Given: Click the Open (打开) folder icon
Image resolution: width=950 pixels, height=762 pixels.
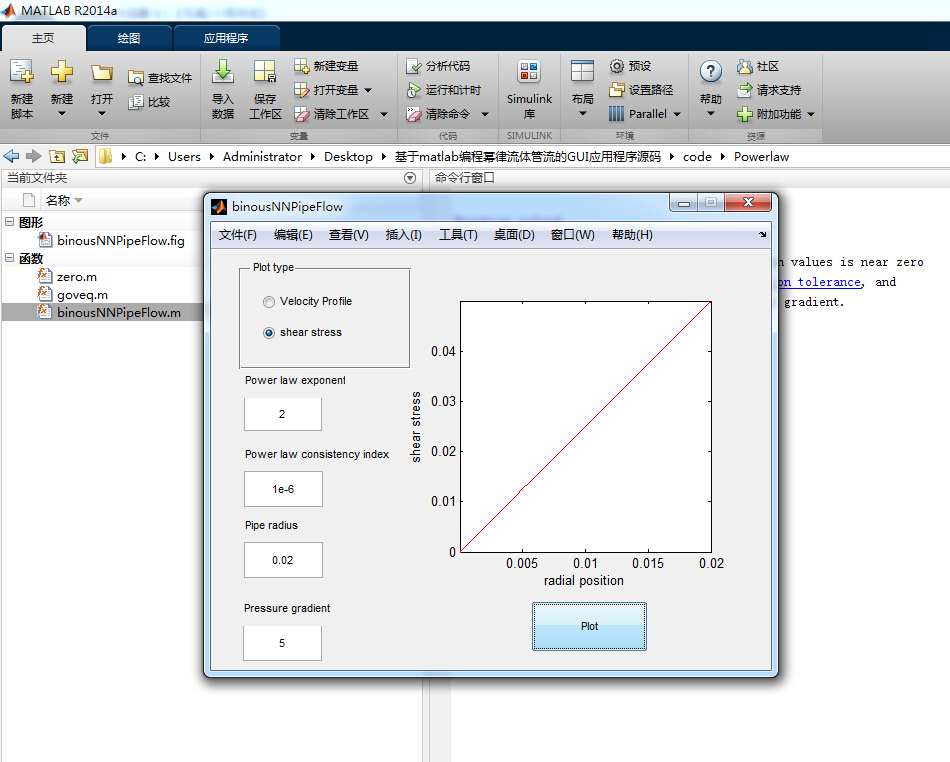Looking at the screenshot, I should pyautogui.click(x=102, y=73).
